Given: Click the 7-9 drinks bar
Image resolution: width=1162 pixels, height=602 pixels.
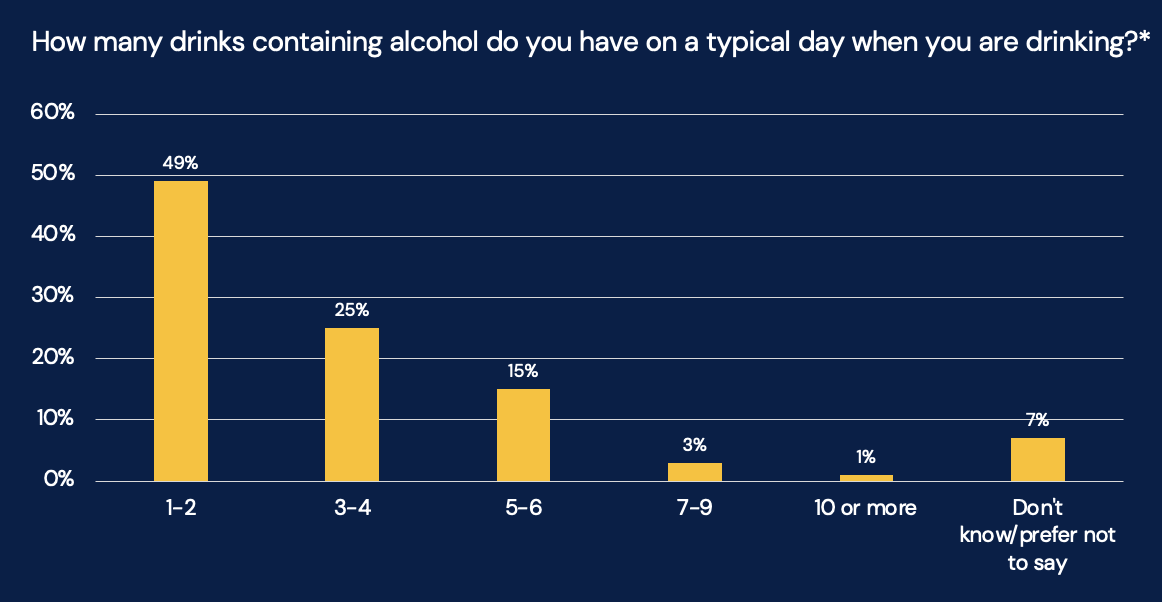Looking at the screenshot, I should pos(695,471).
